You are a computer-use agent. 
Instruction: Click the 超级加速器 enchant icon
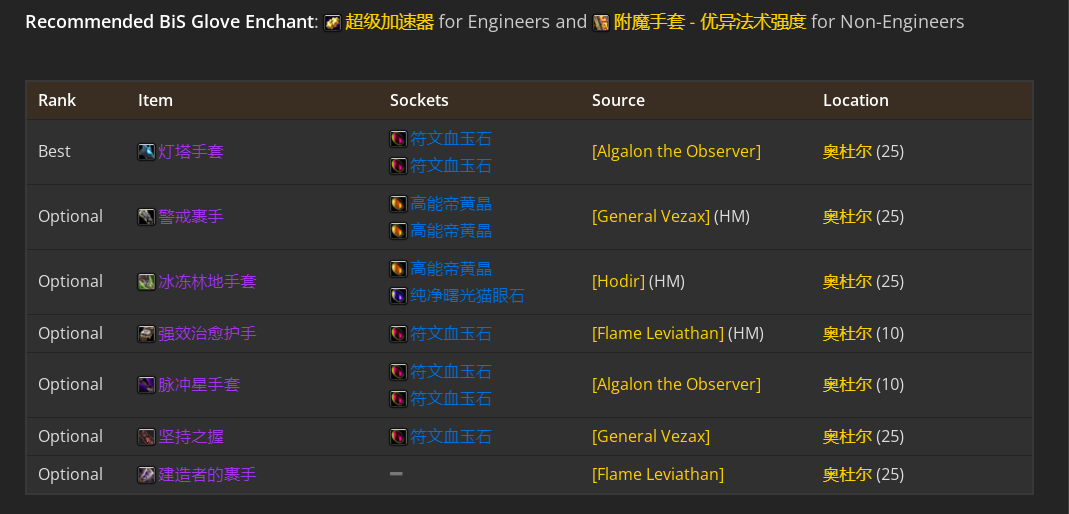tap(333, 22)
